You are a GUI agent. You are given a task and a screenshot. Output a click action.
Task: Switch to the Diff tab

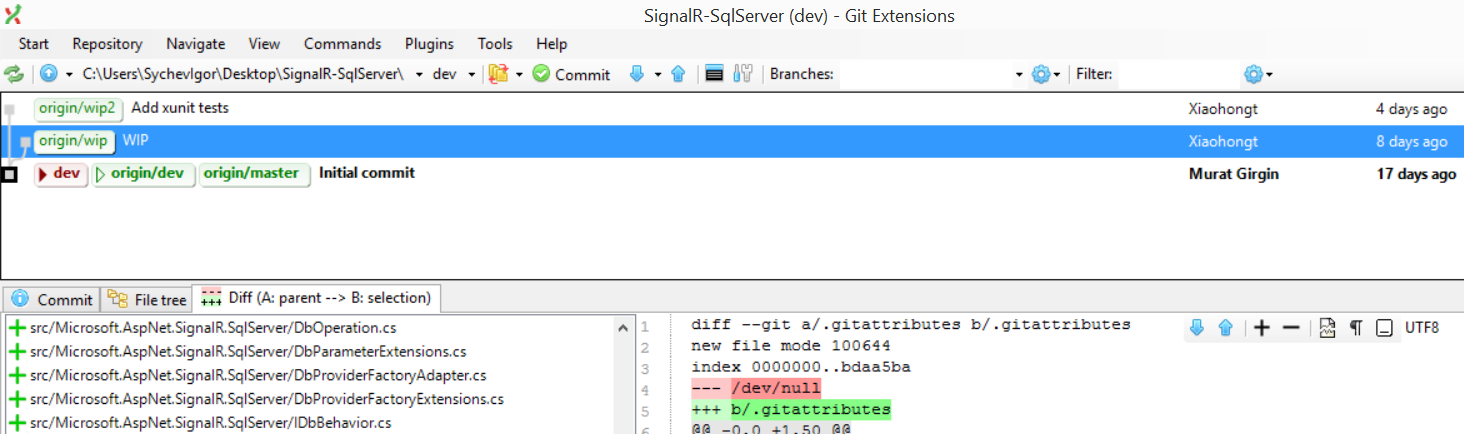point(316,298)
